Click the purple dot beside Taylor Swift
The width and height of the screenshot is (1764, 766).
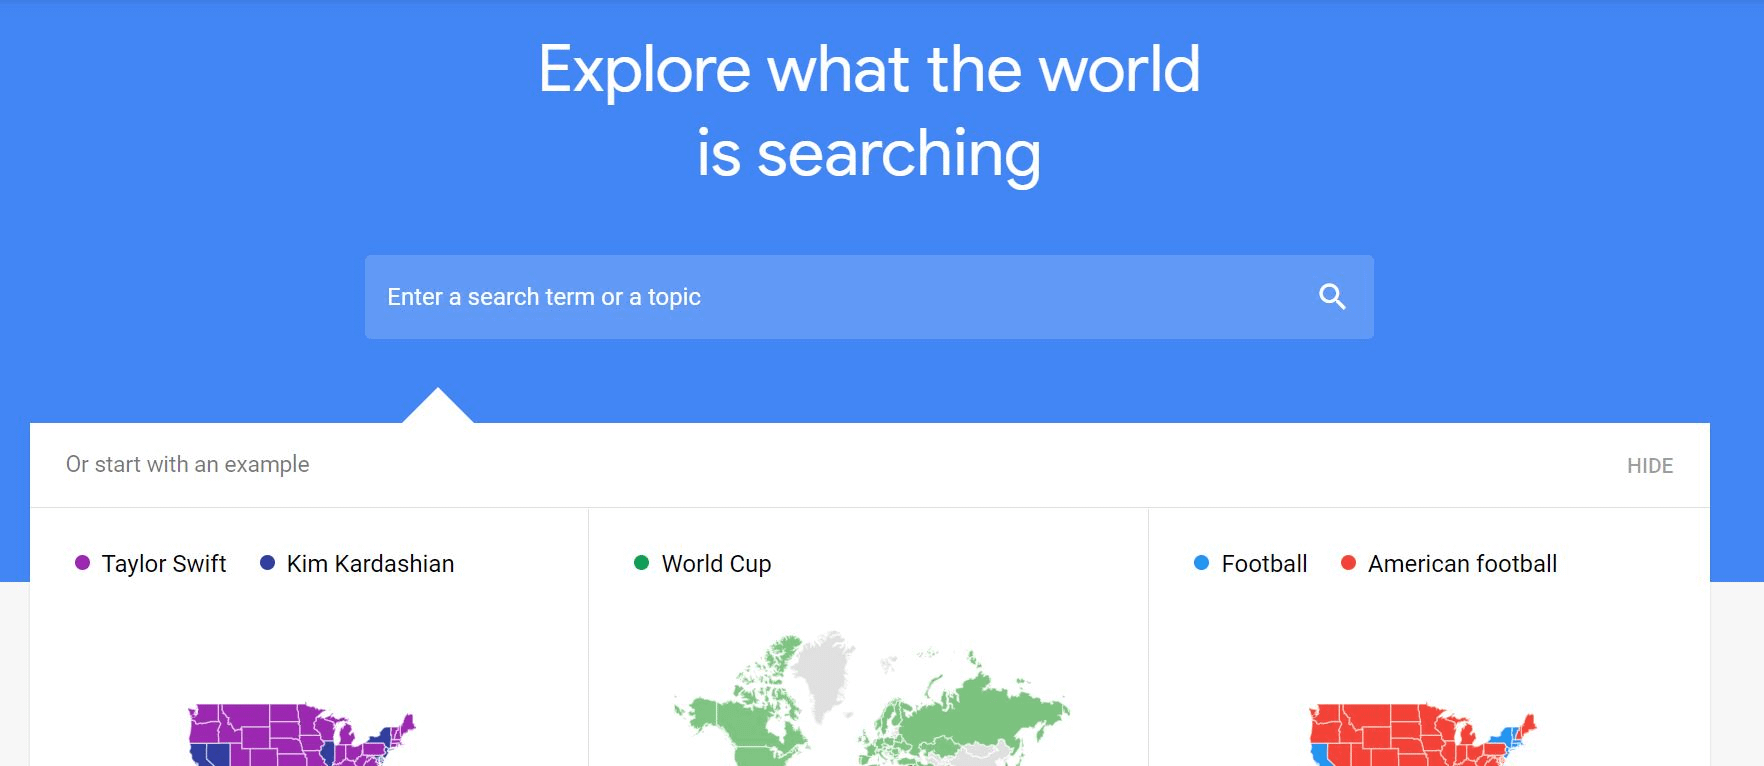click(x=82, y=563)
